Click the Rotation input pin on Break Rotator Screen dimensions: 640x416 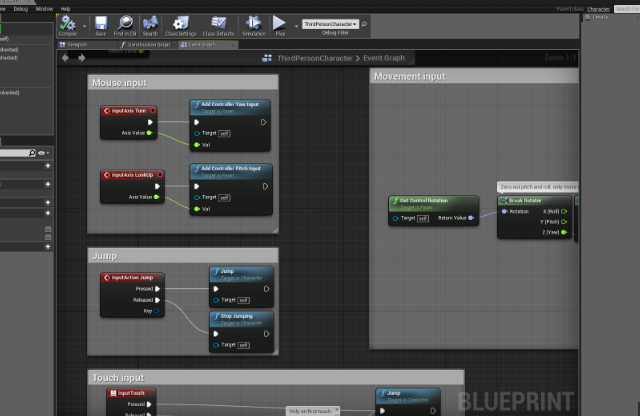point(504,211)
